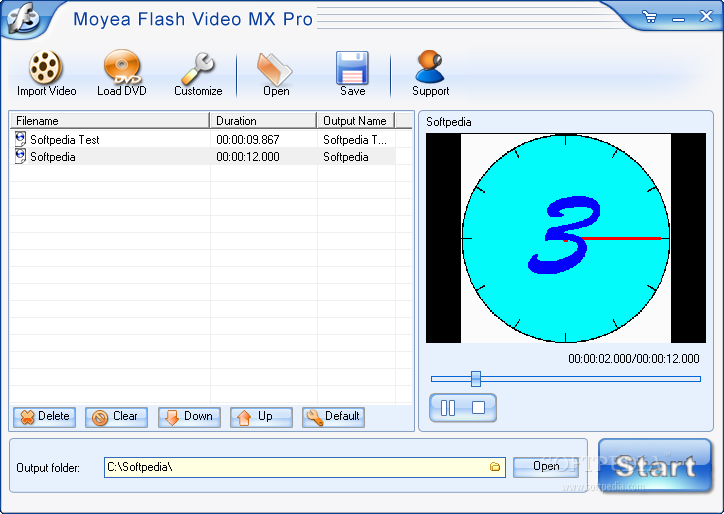Screen dimensions: 724x514
Task: Click the file icon beside Softpedia Test
Action: point(20,139)
